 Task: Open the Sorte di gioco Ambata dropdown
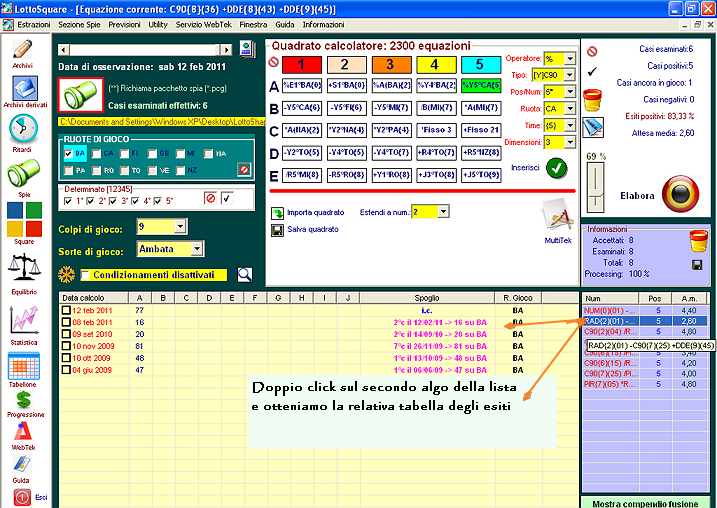pos(197,249)
